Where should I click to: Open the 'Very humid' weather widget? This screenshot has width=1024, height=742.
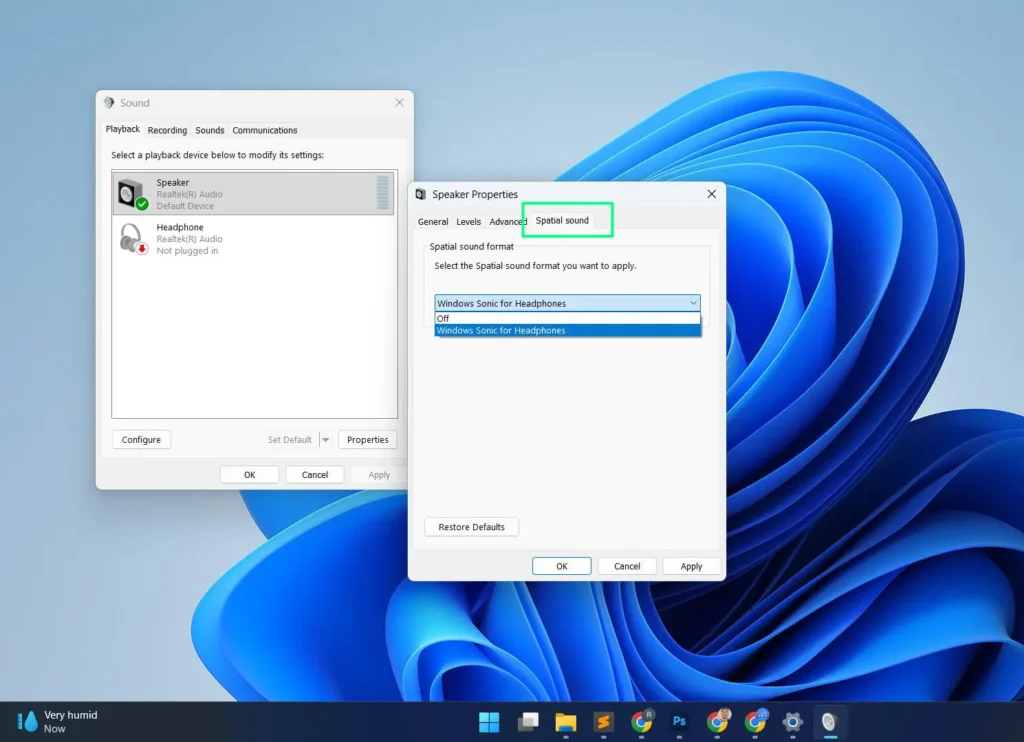click(57, 720)
